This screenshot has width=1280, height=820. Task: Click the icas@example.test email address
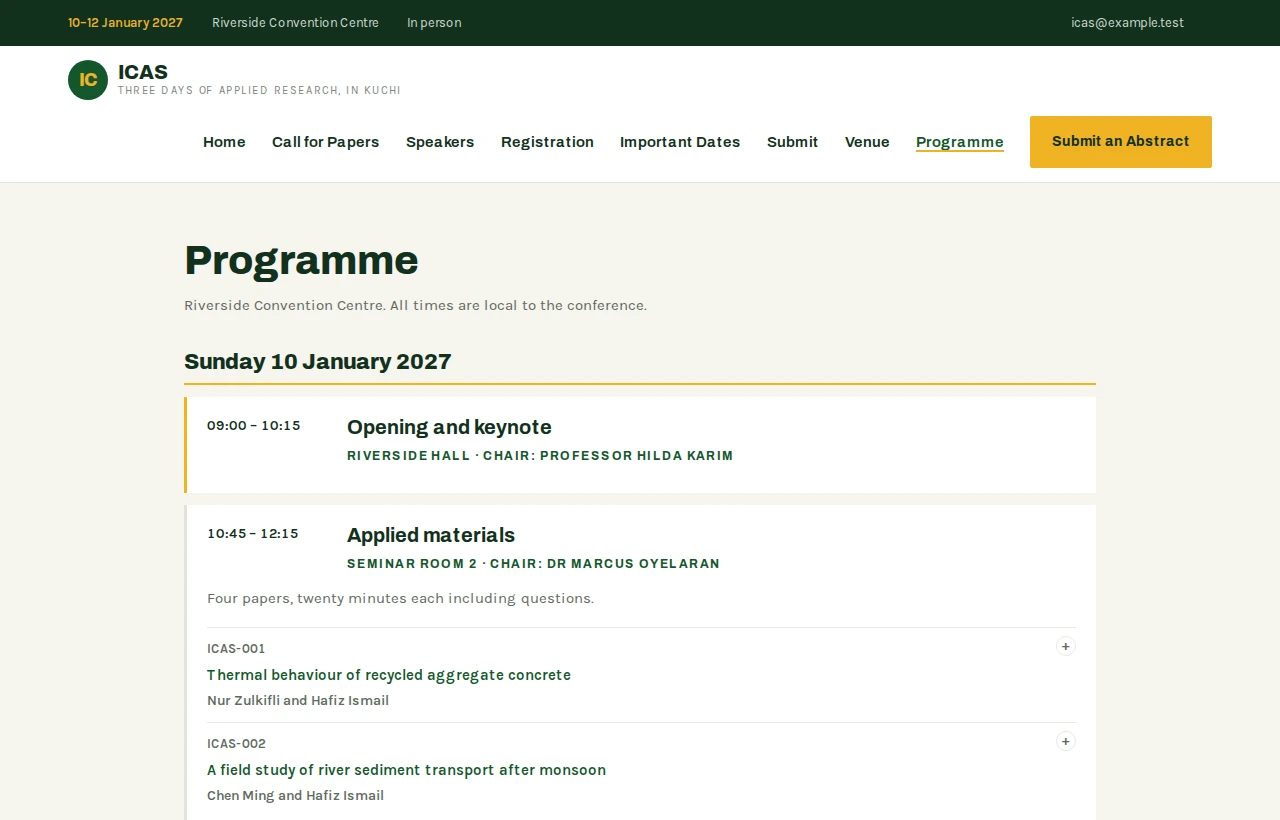1127,23
